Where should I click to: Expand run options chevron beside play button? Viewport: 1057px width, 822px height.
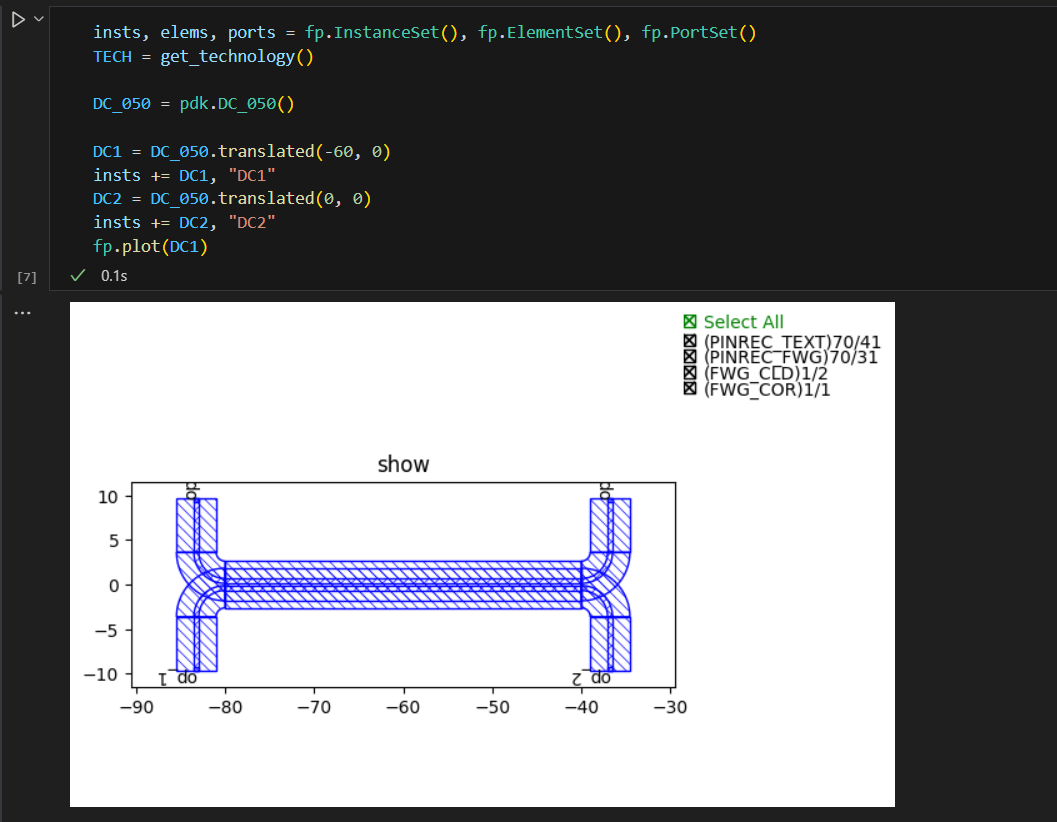click(39, 19)
